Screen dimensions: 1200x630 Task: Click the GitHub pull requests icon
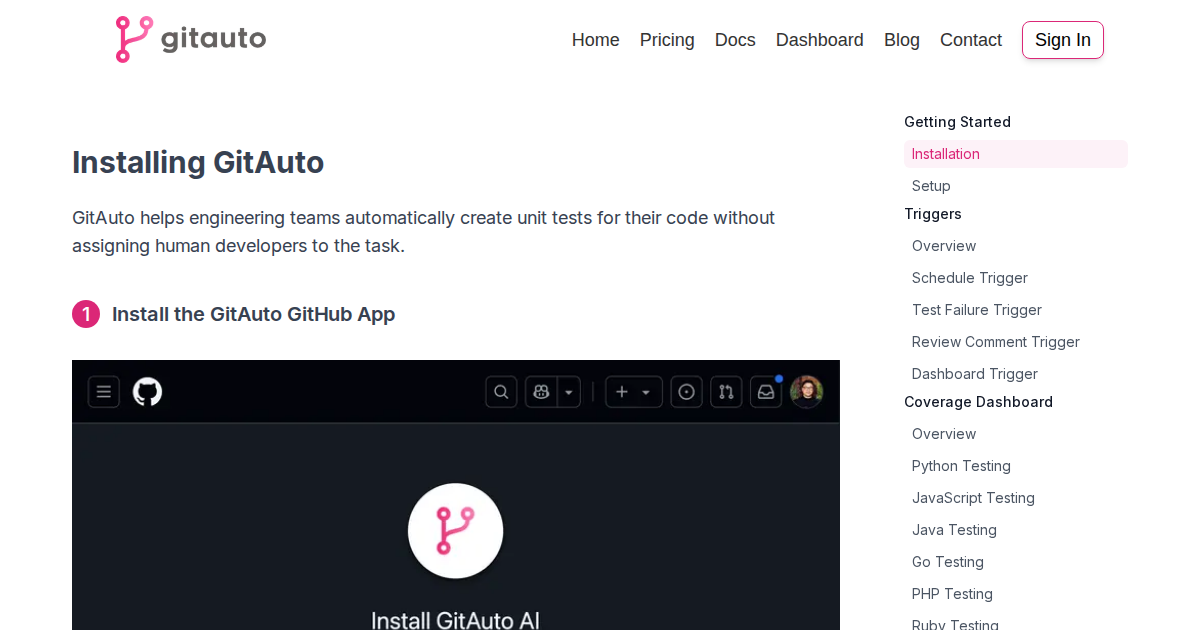(726, 392)
